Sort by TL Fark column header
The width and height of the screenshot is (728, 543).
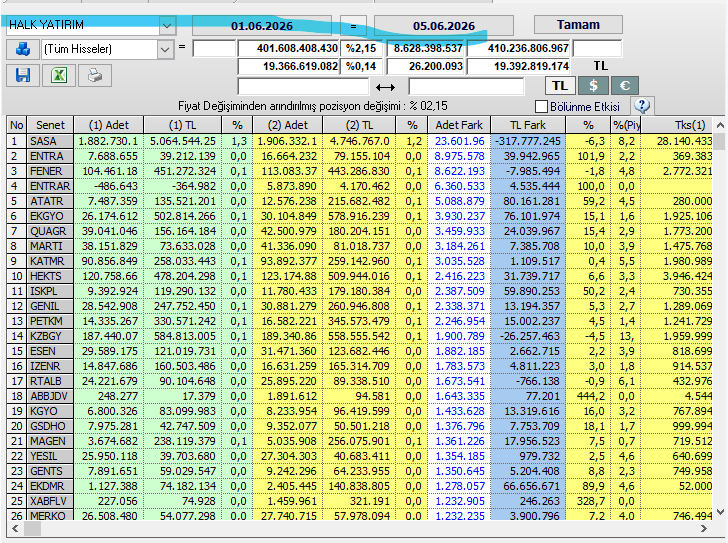pyautogui.click(x=528, y=125)
